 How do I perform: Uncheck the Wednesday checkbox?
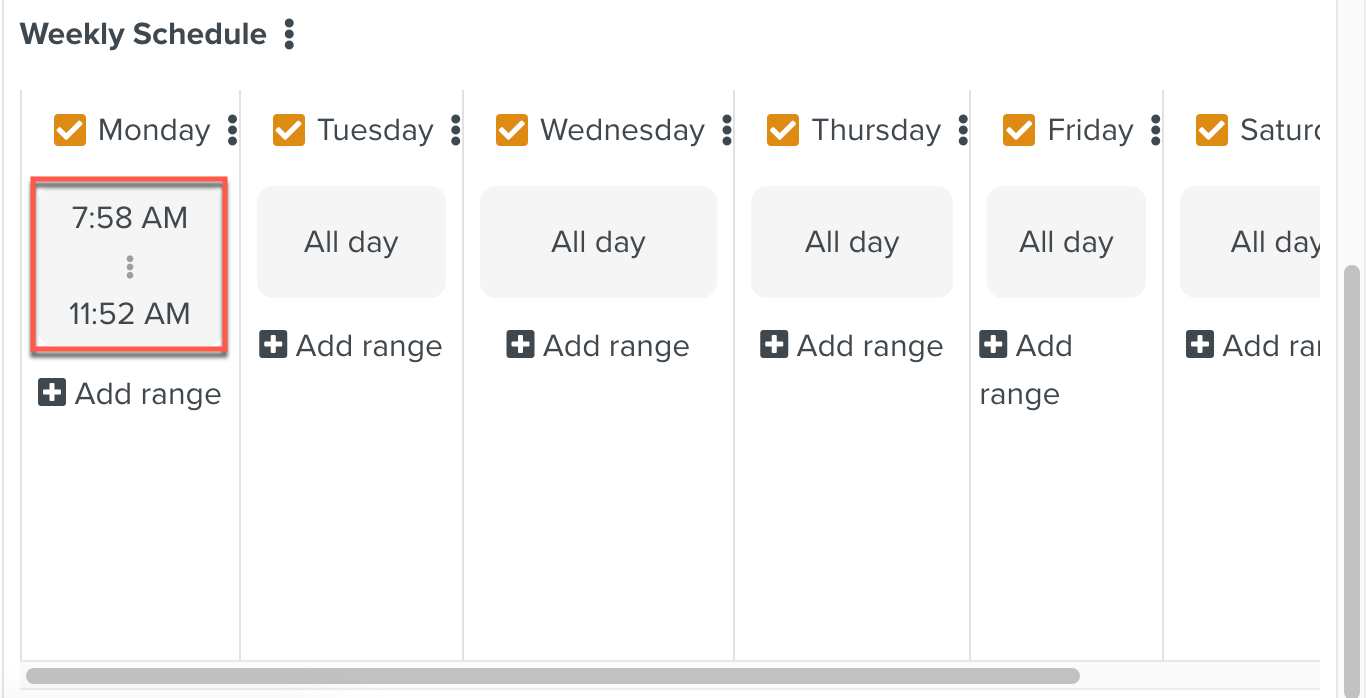coord(512,130)
